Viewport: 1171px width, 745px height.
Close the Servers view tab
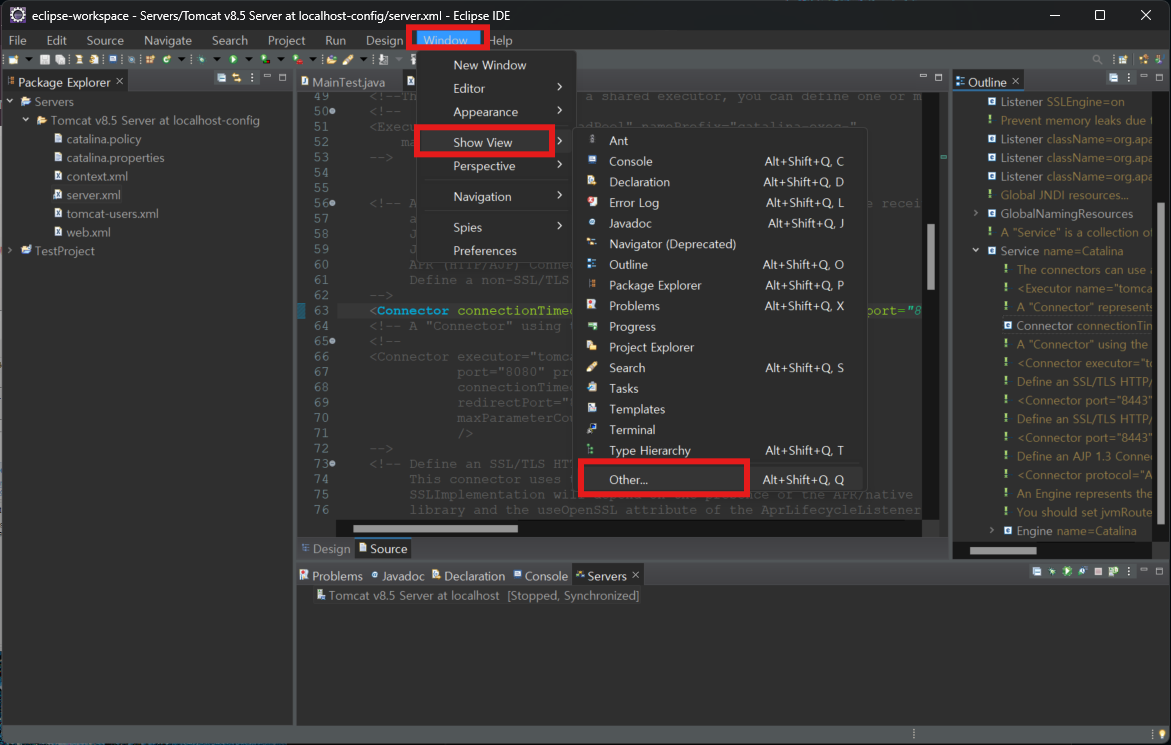coord(636,575)
